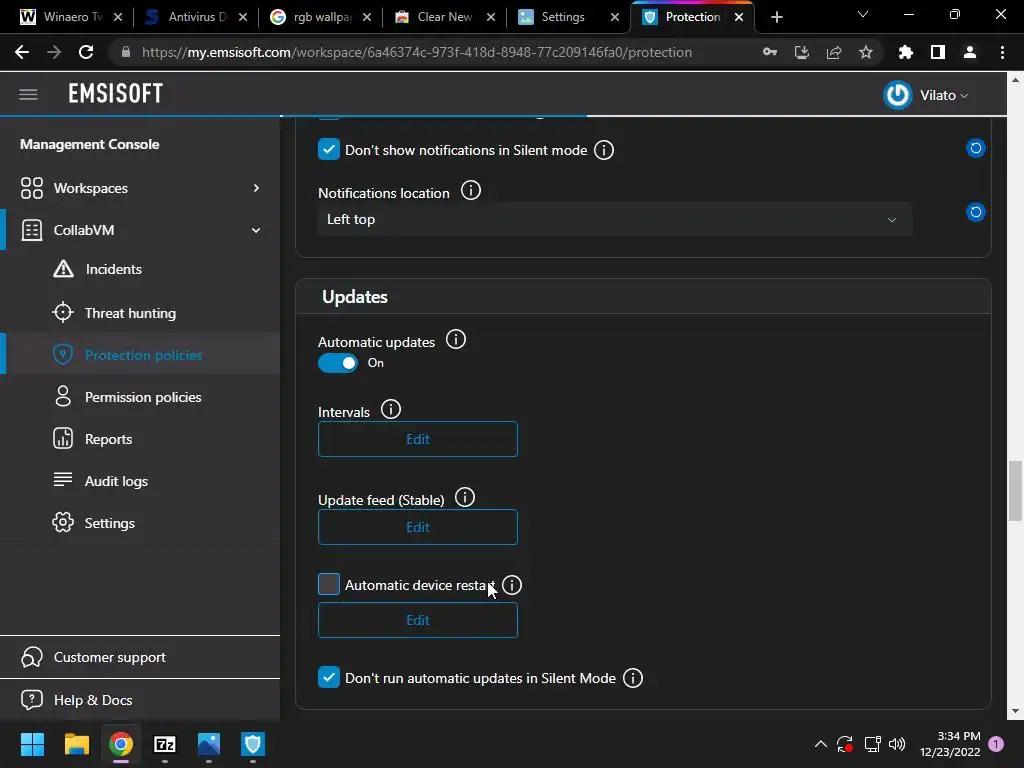The height and width of the screenshot is (768, 1024).
Task: Share this page via share icon
Action: tap(834, 52)
